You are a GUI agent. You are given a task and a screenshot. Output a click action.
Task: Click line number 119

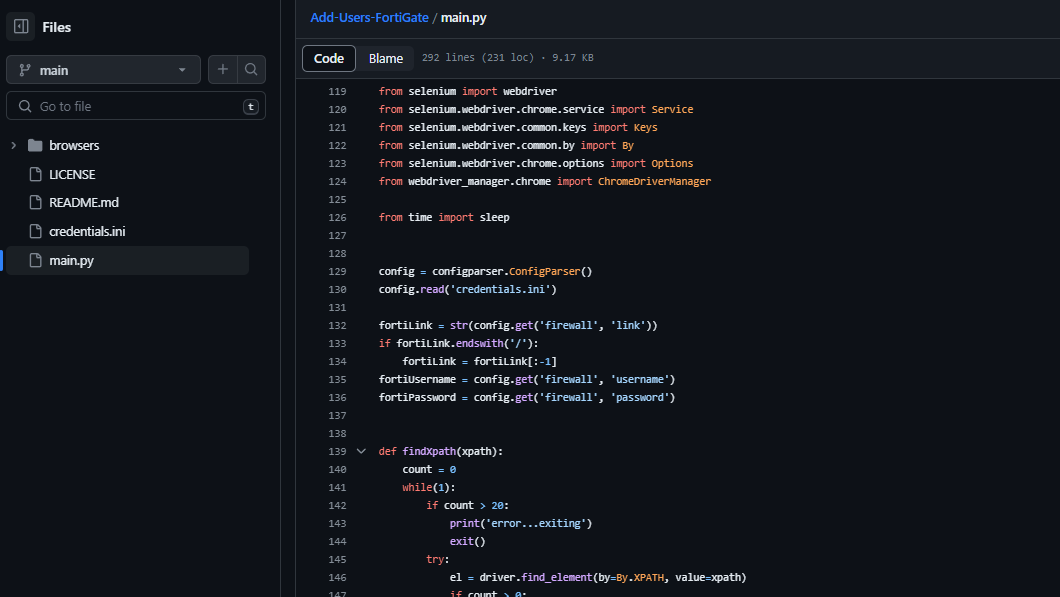pyautogui.click(x=337, y=91)
